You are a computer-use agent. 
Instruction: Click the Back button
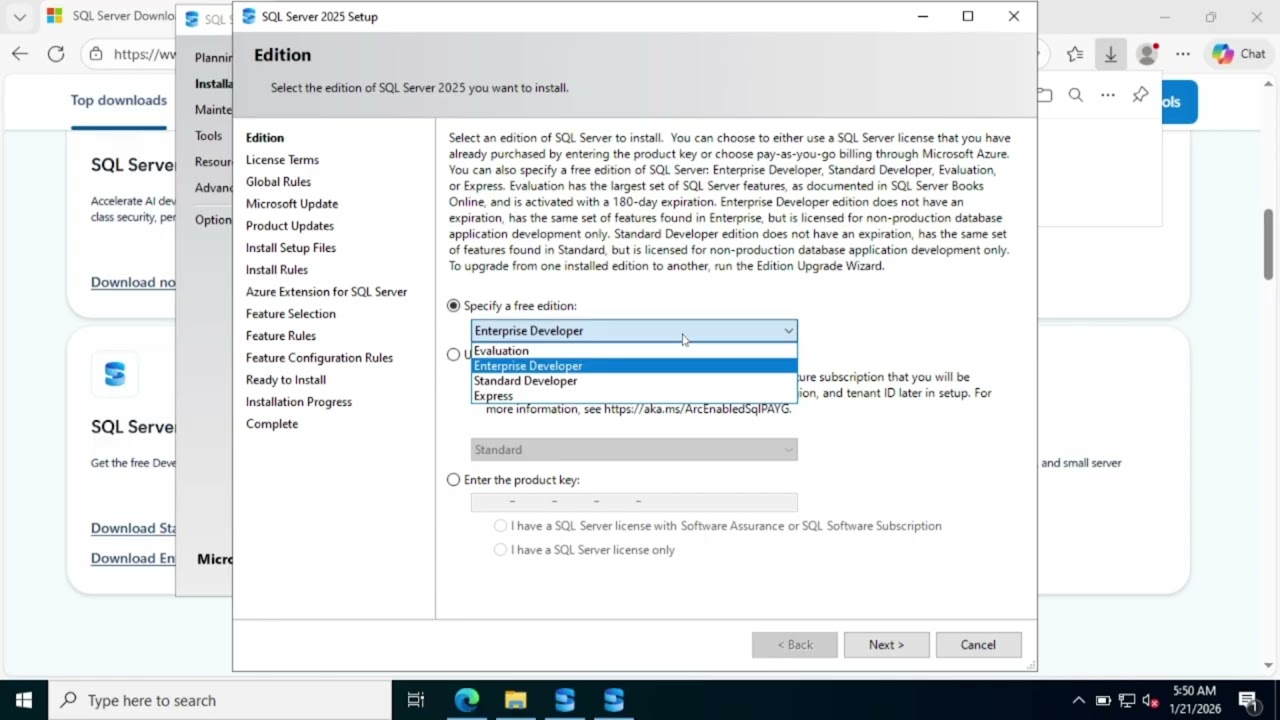point(795,645)
